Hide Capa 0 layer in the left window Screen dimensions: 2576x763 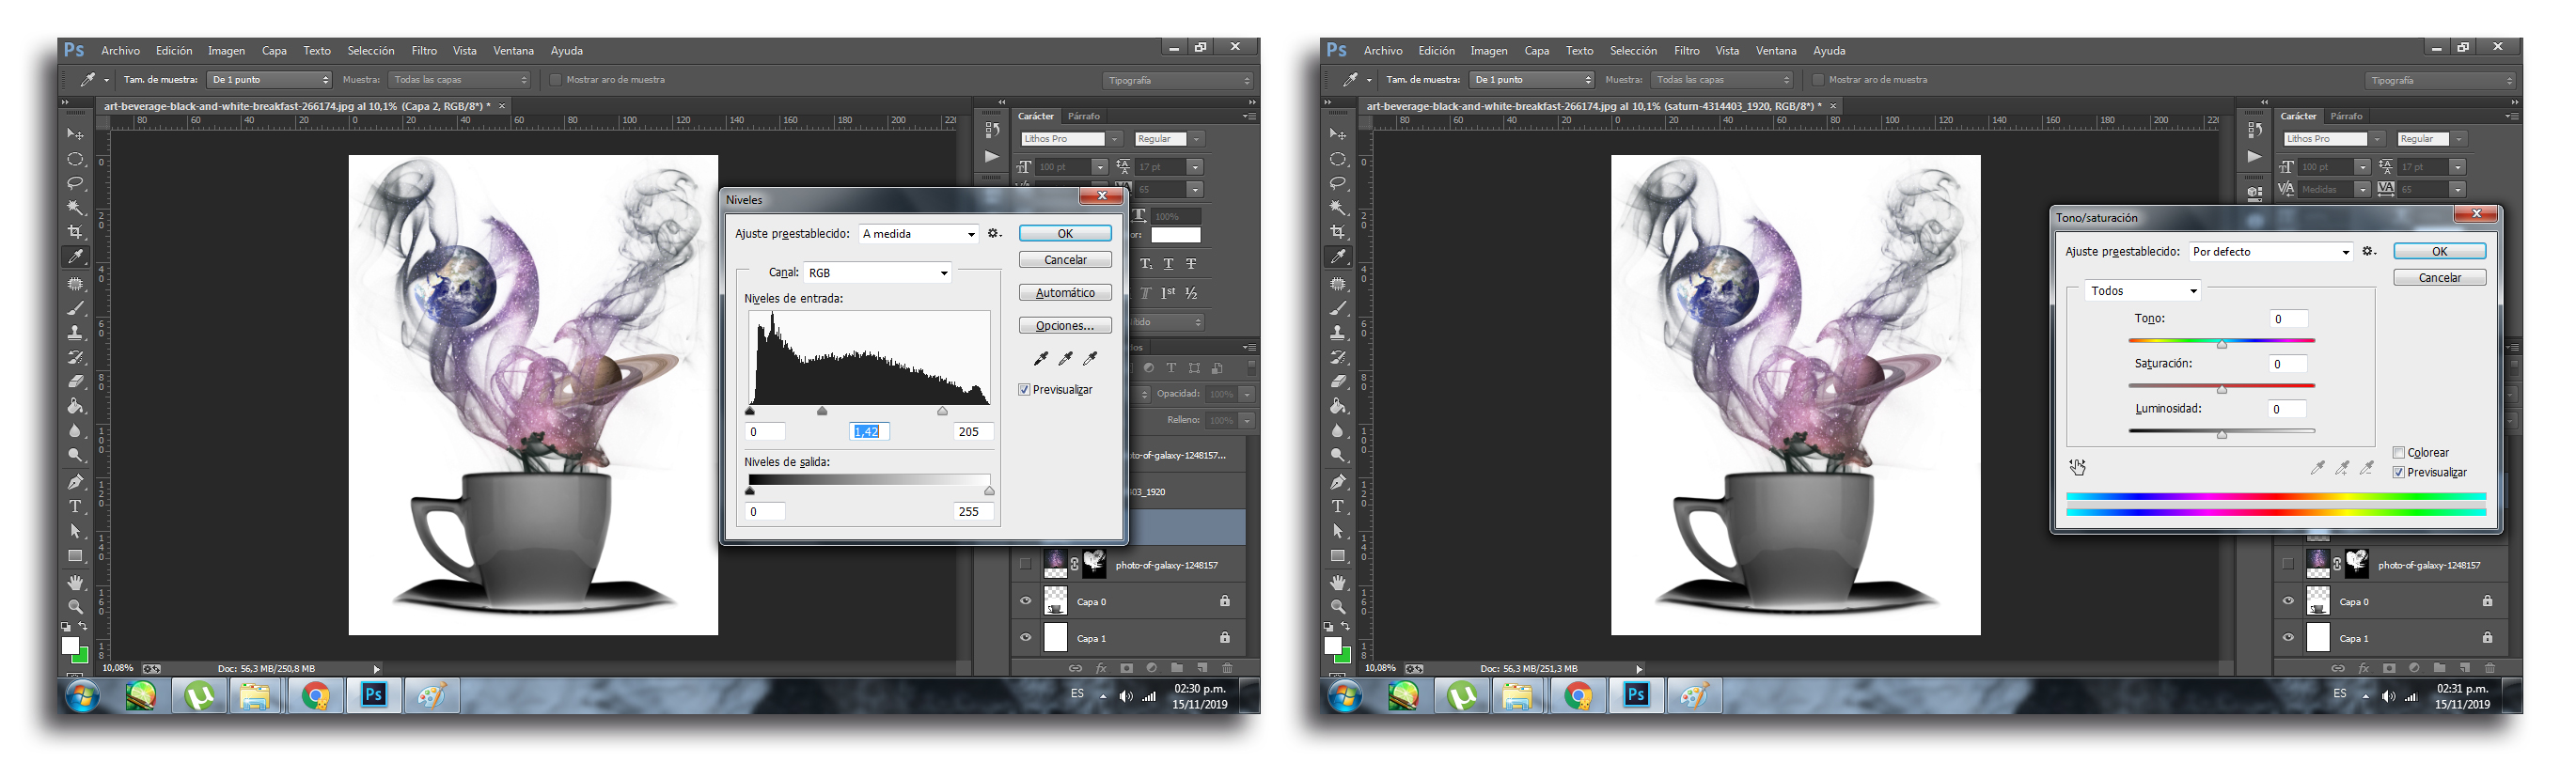click(x=1025, y=602)
